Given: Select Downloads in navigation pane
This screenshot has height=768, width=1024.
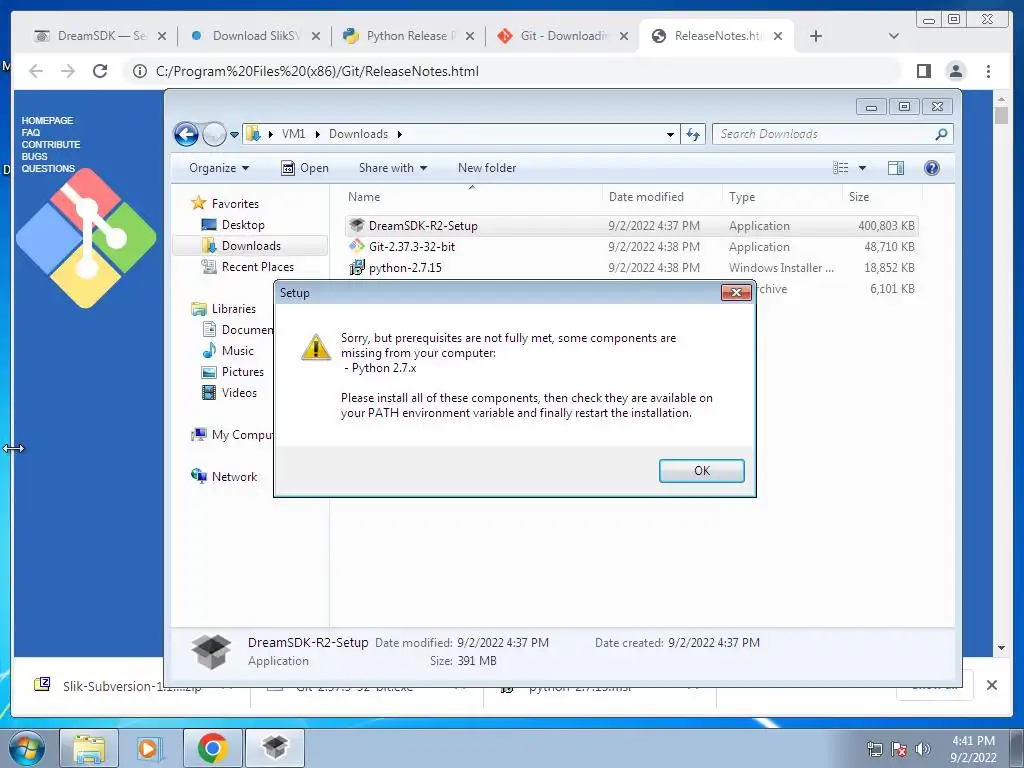Looking at the screenshot, I should [250, 246].
